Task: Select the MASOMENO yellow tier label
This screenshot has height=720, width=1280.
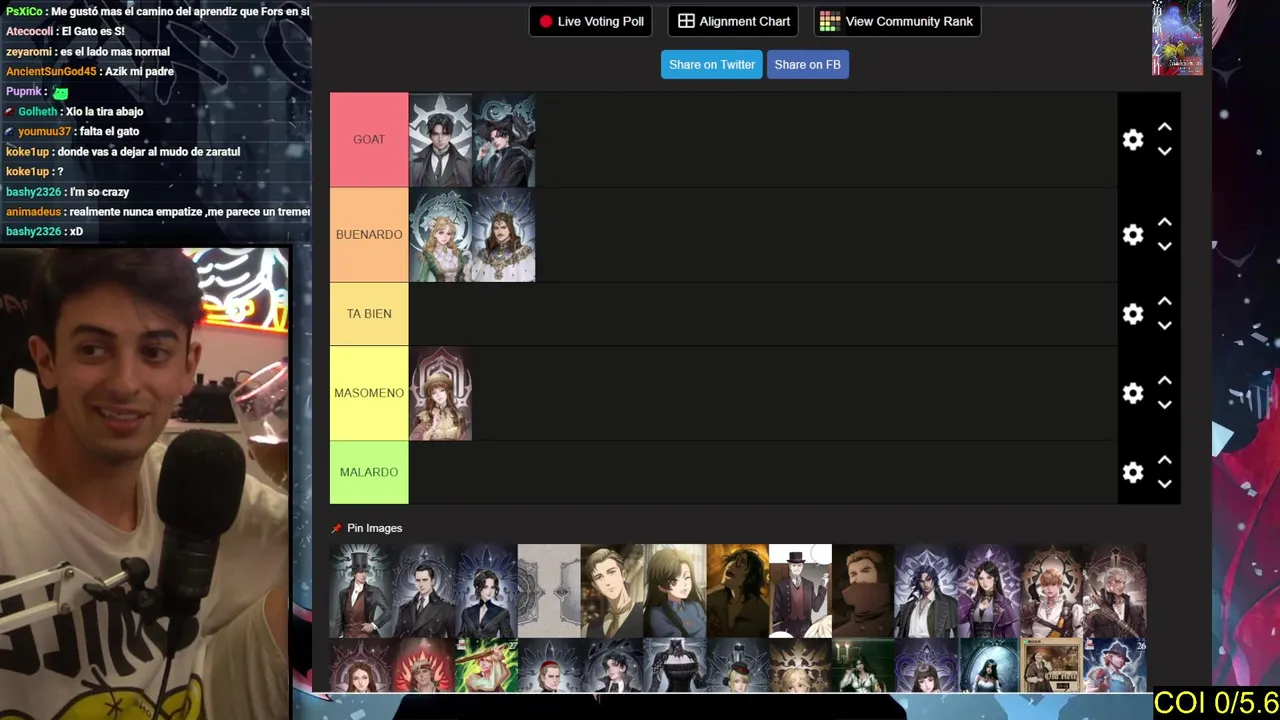Action: point(369,393)
